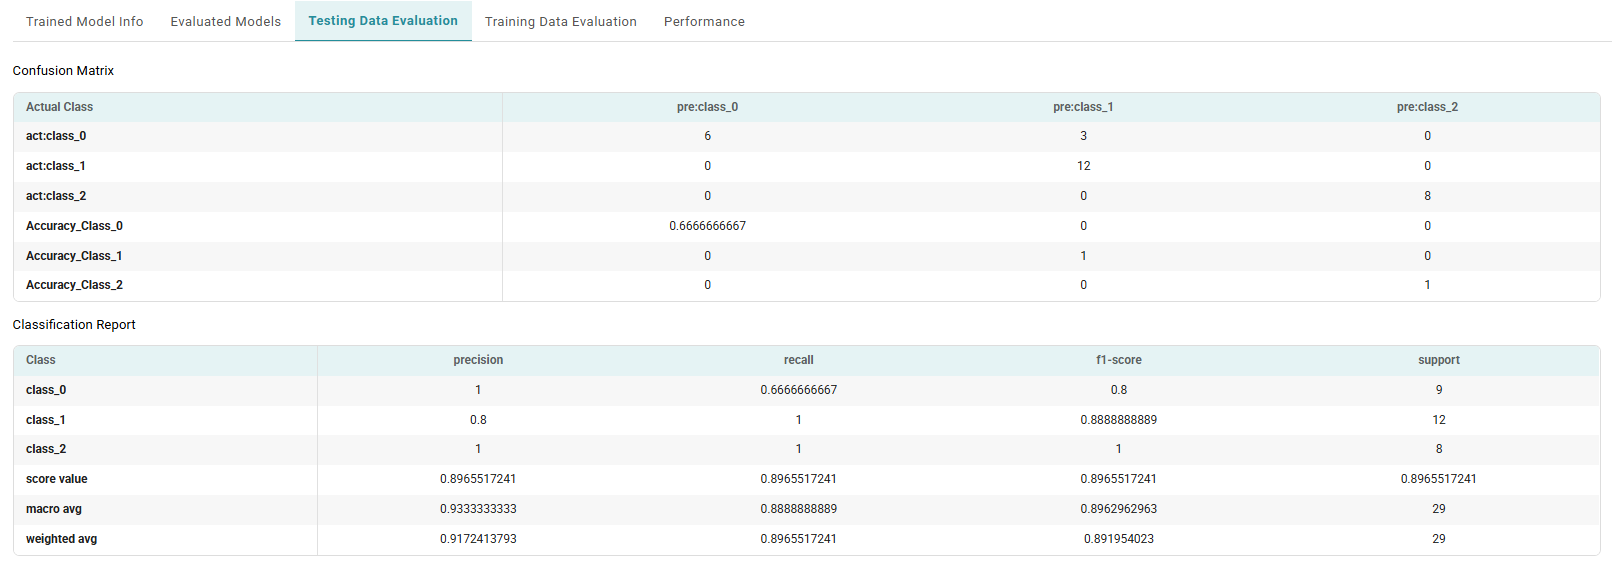This screenshot has height=563, width=1612.
Task: Select the macro avg row label
Action: click(54, 509)
